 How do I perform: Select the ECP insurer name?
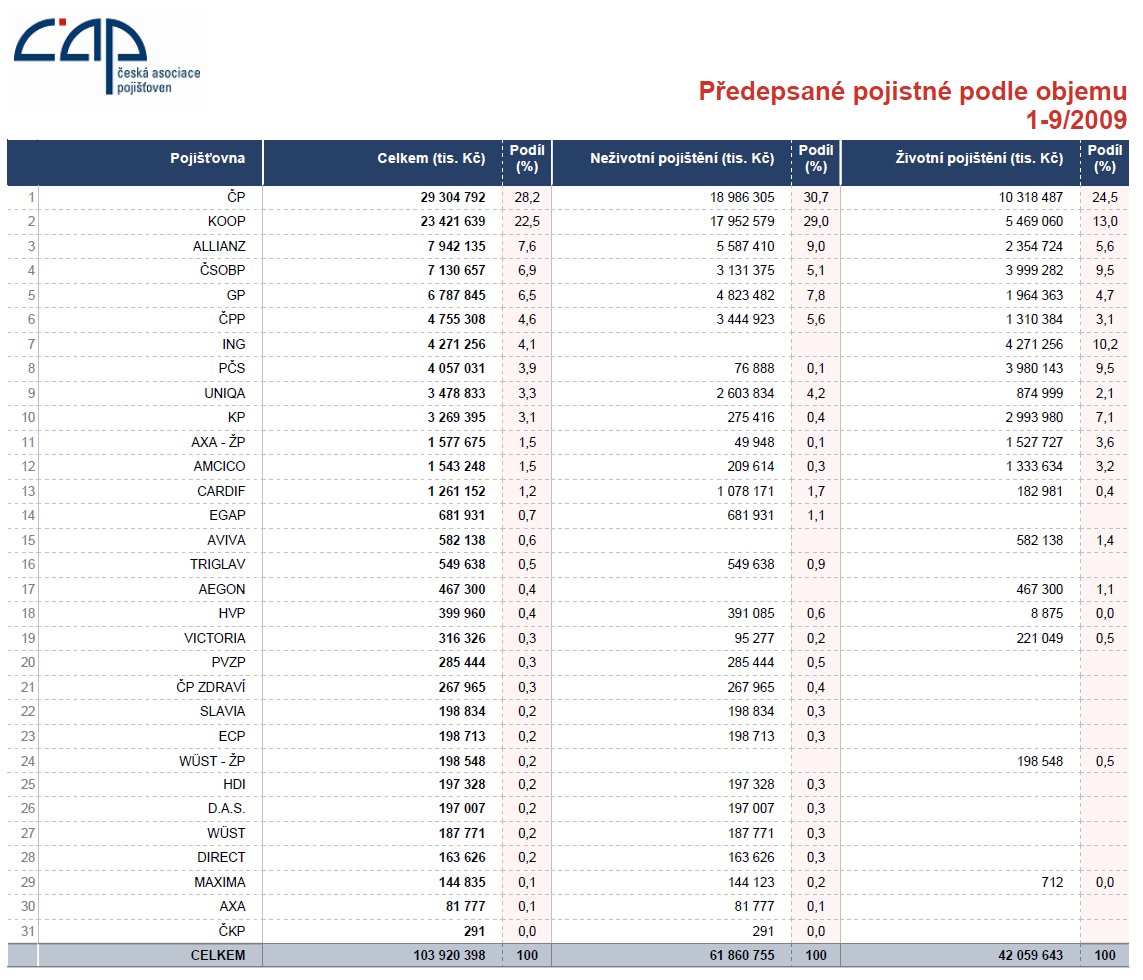tap(231, 736)
